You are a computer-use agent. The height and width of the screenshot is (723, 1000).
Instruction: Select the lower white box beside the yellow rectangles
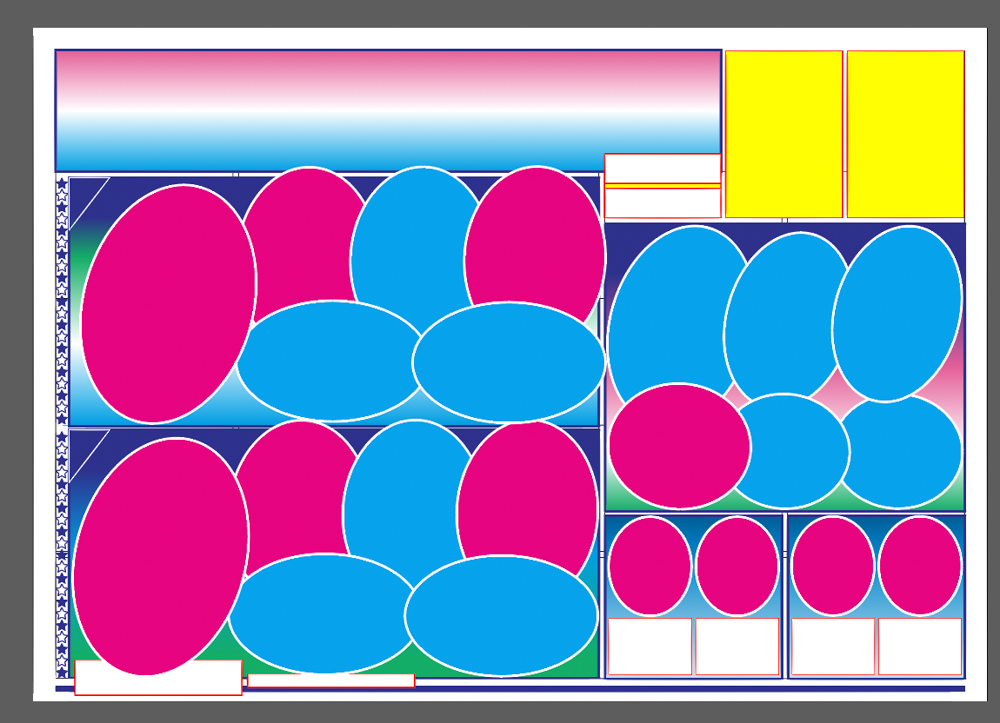(x=663, y=203)
